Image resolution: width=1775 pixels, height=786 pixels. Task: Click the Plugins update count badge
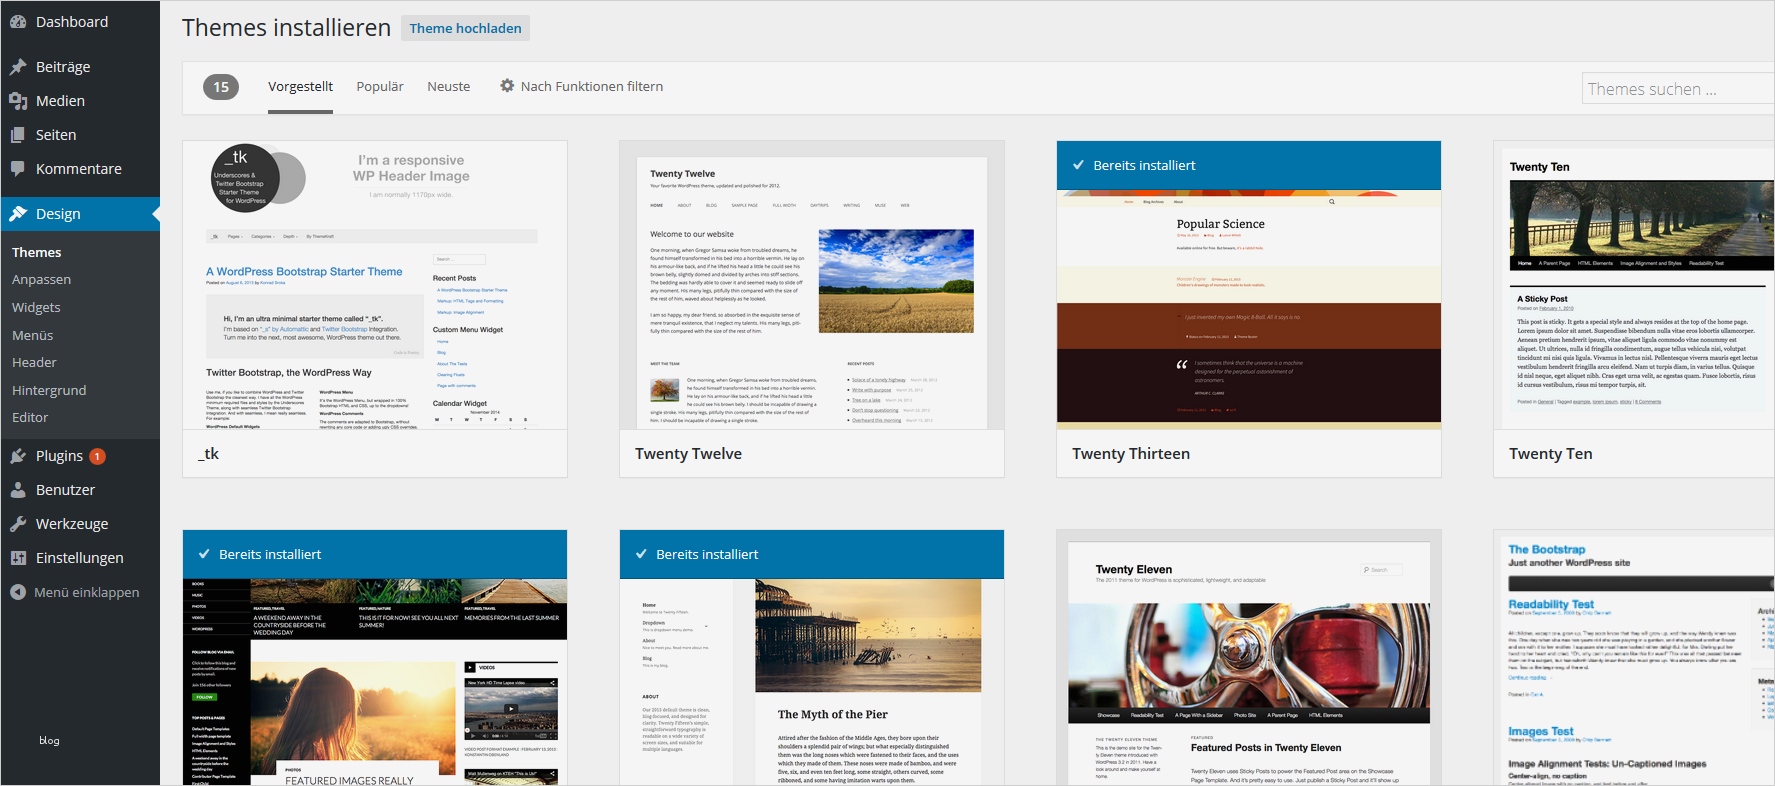tap(97, 456)
